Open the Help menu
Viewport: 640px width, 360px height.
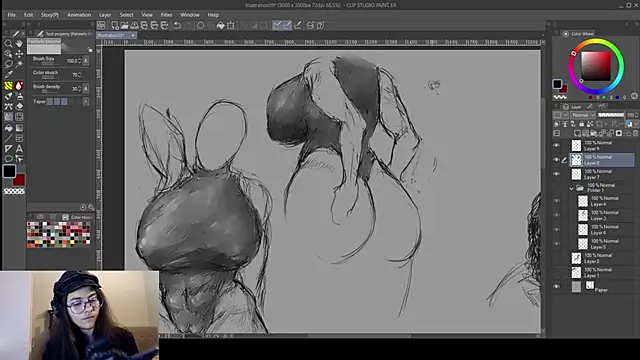coord(213,15)
